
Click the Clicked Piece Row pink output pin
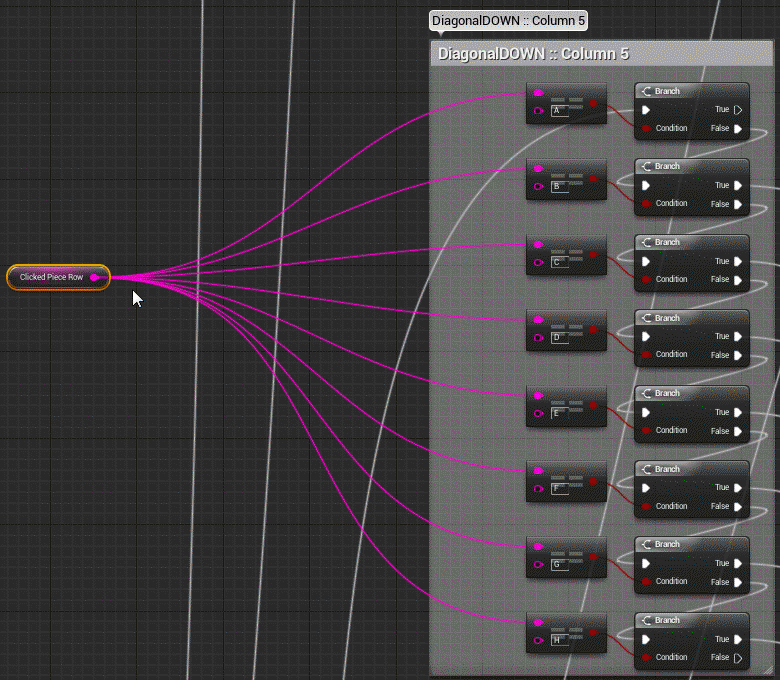[94, 278]
